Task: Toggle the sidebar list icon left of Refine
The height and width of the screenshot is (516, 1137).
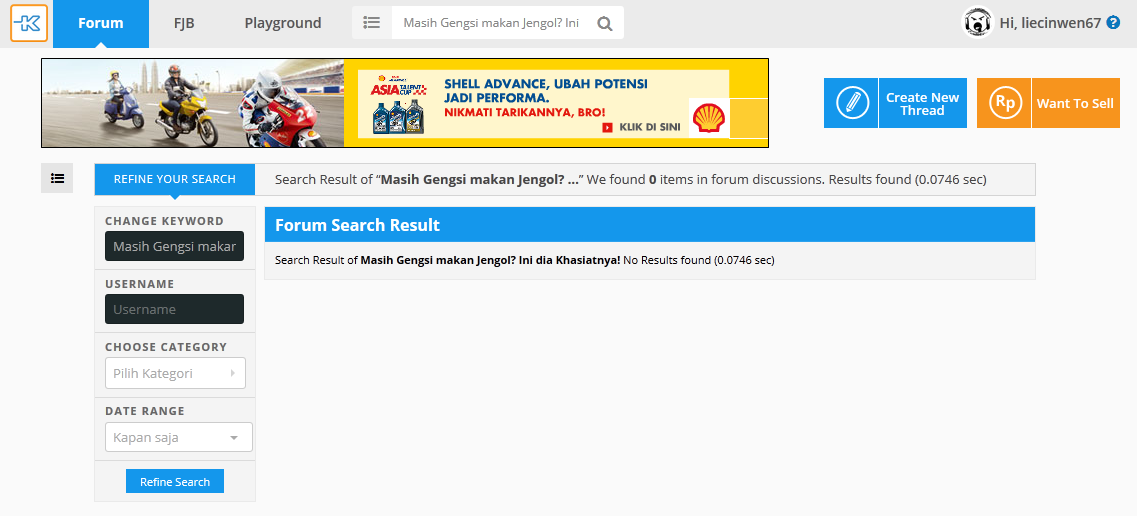Action: point(57,178)
